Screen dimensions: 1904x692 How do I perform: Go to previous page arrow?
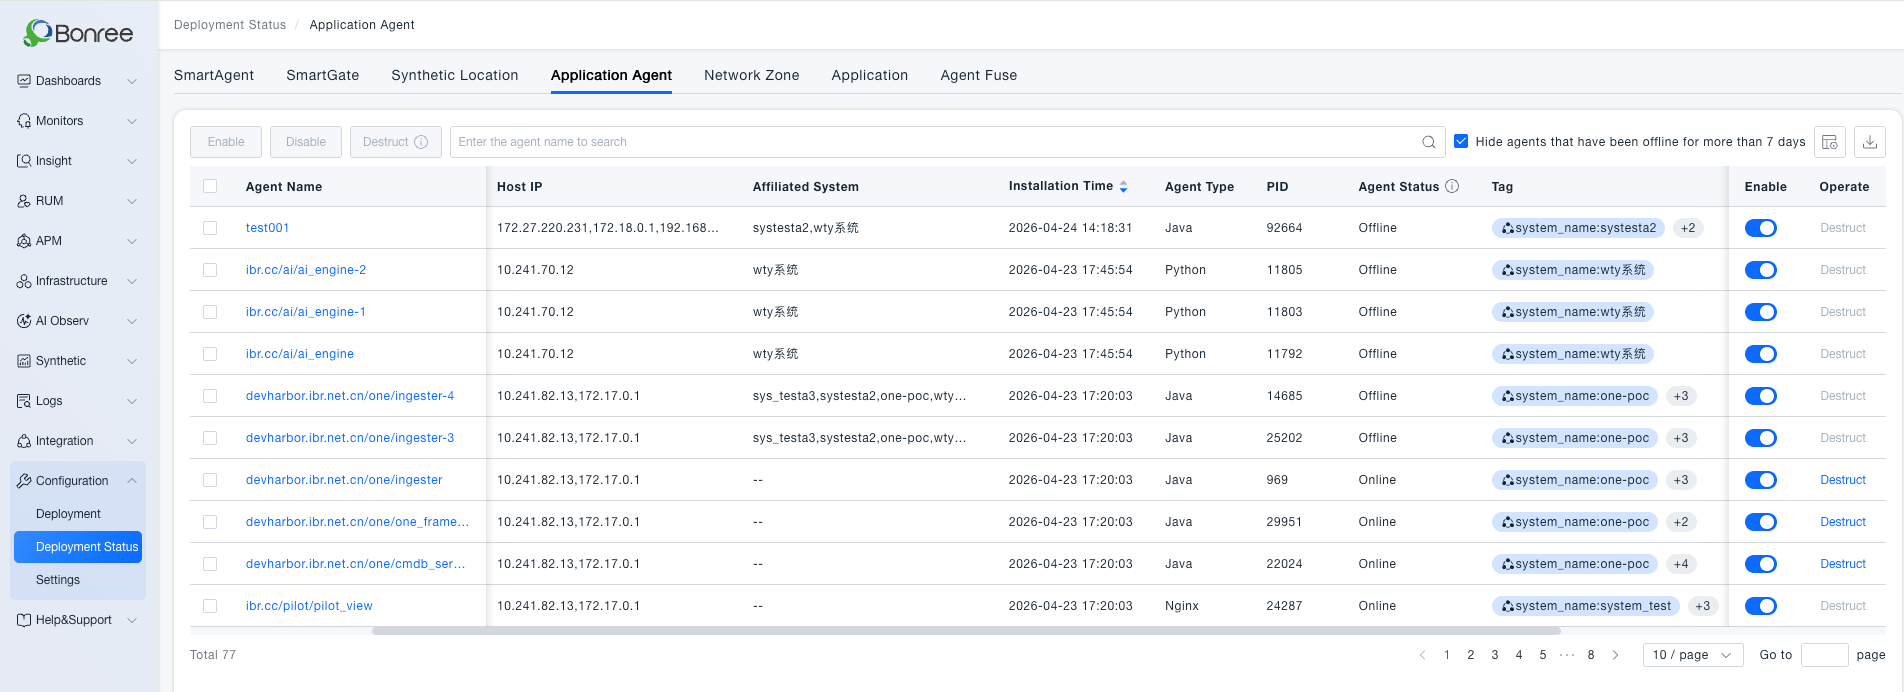click(1422, 655)
